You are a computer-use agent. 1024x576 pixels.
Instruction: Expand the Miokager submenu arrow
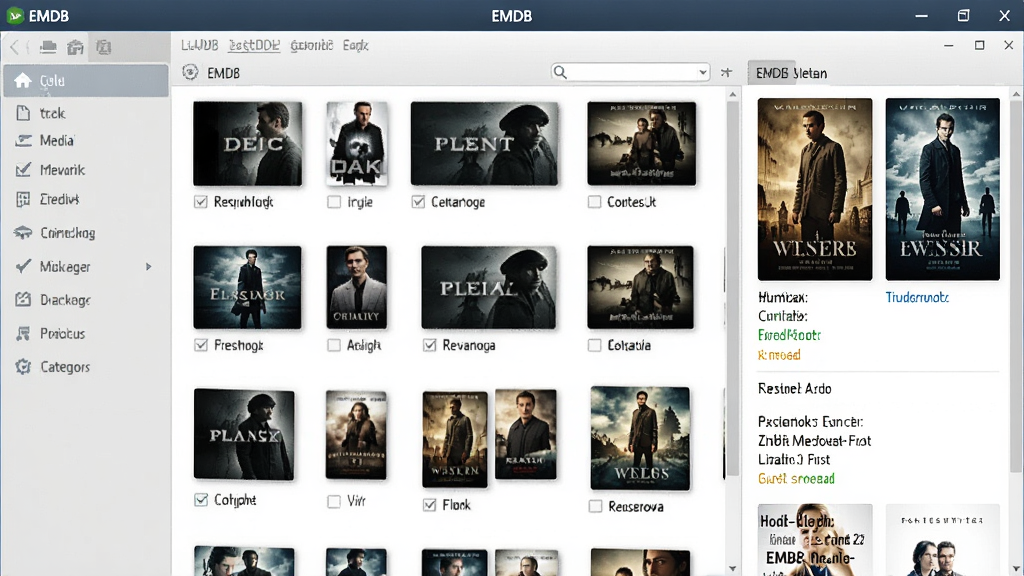point(149,266)
